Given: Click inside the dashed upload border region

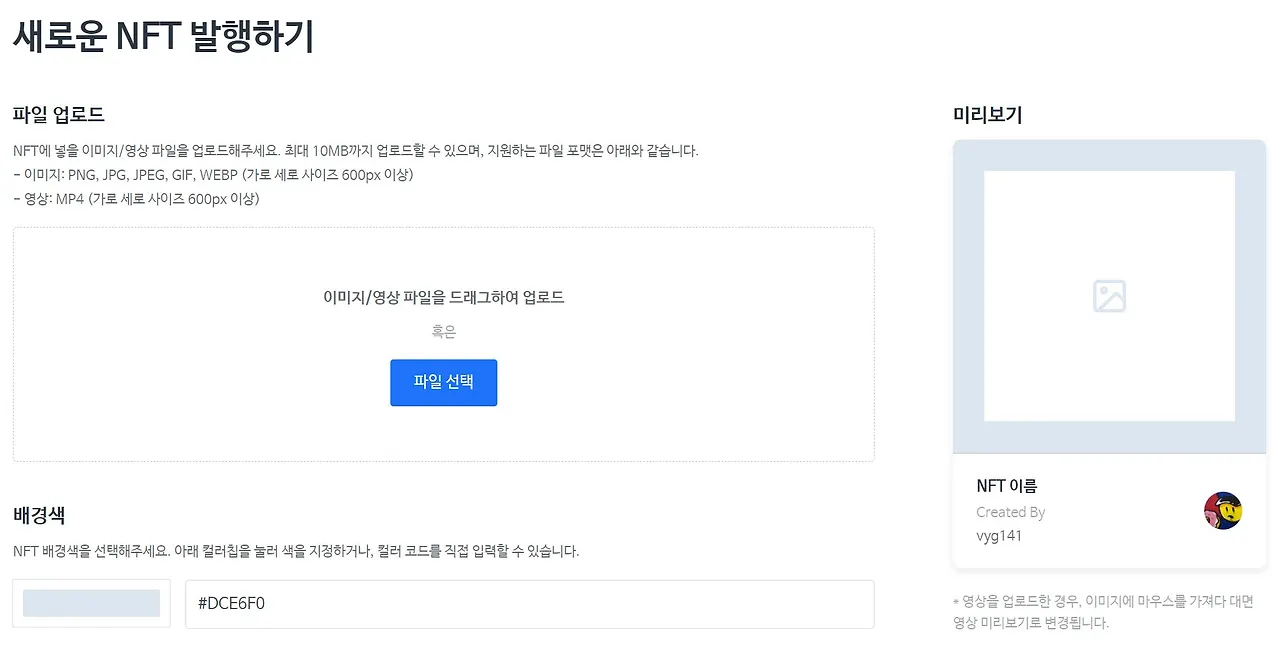Looking at the screenshot, I should (x=443, y=340).
